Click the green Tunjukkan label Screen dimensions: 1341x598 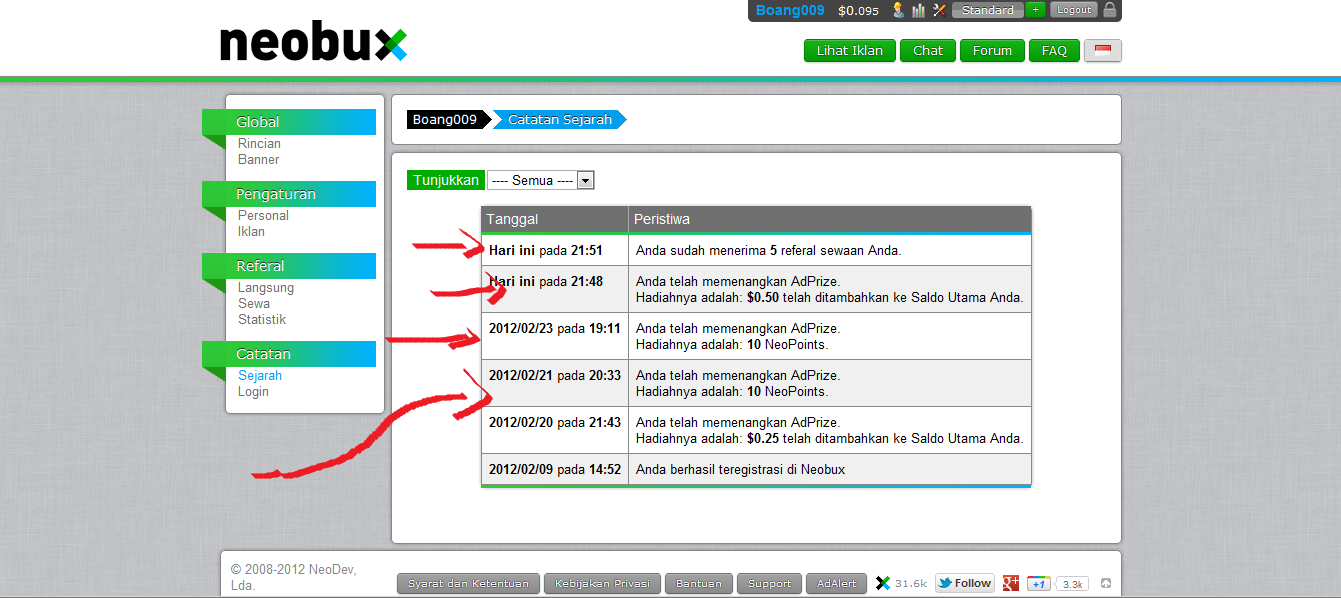pos(446,181)
